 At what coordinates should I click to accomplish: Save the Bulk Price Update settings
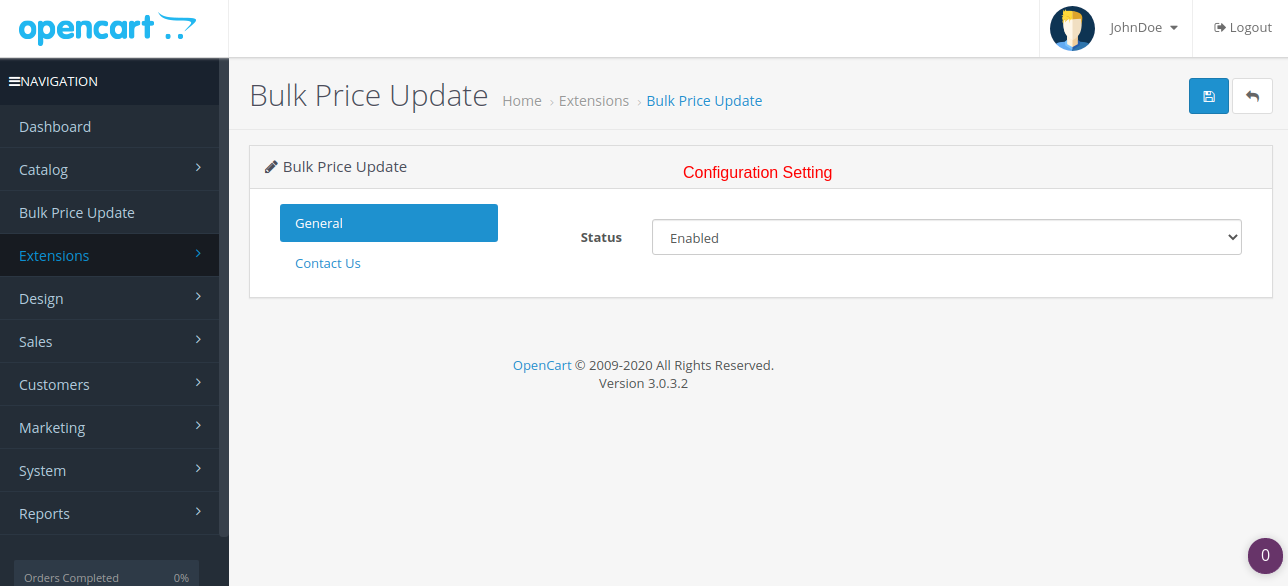(1208, 95)
